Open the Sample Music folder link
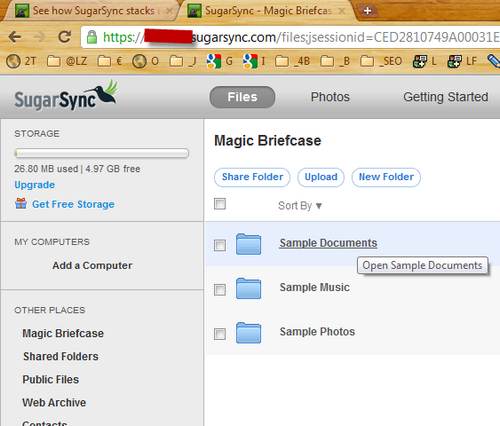The width and height of the screenshot is (500, 426). [x=315, y=287]
